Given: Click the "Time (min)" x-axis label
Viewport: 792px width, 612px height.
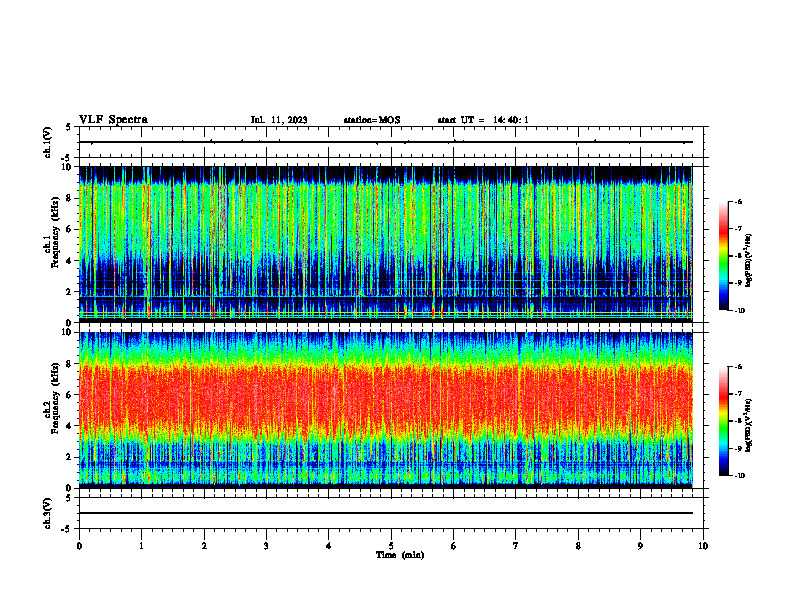Looking at the screenshot, I should click(x=400, y=555).
